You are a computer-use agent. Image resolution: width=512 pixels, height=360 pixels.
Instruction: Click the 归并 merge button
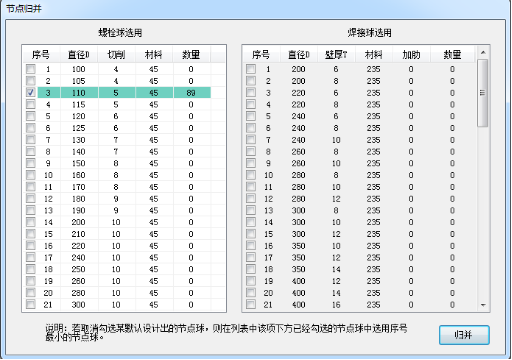[464, 335]
